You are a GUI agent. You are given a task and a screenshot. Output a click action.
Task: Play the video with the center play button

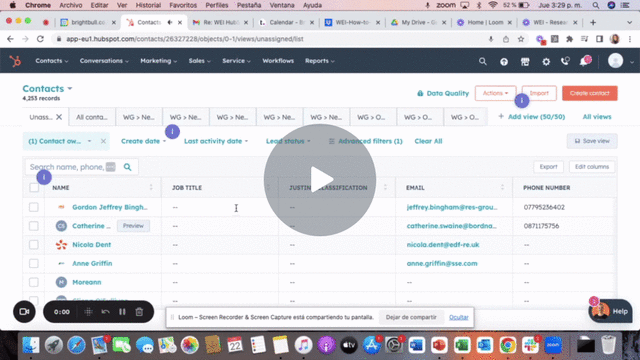click(320, 180)
